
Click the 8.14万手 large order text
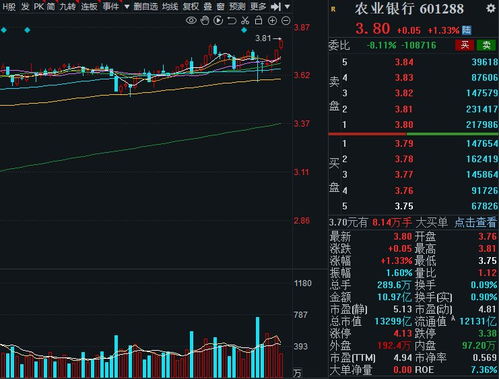click(392, 222)
